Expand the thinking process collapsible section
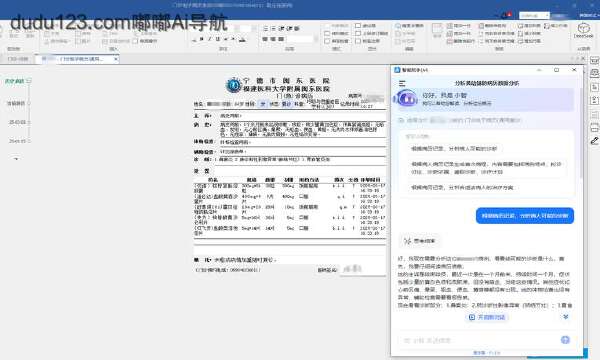 point(420,241)
